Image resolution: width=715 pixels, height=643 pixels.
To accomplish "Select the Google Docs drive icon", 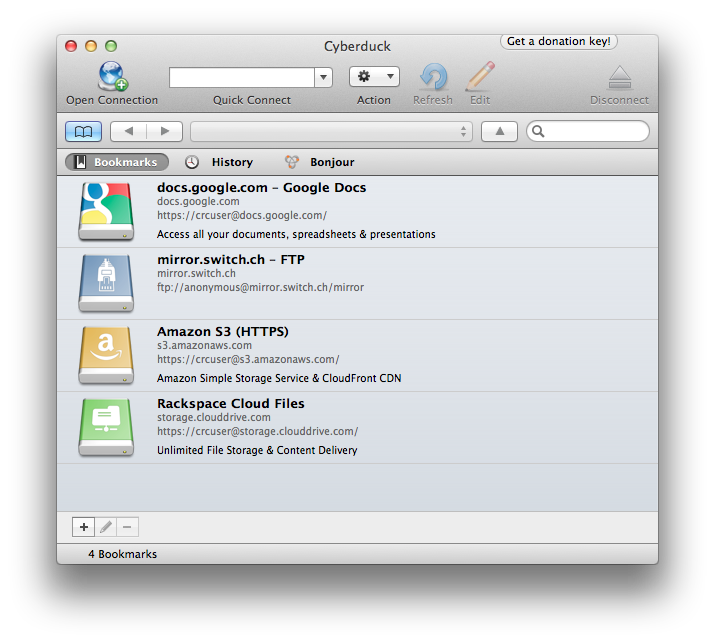I will click(106, 211).
